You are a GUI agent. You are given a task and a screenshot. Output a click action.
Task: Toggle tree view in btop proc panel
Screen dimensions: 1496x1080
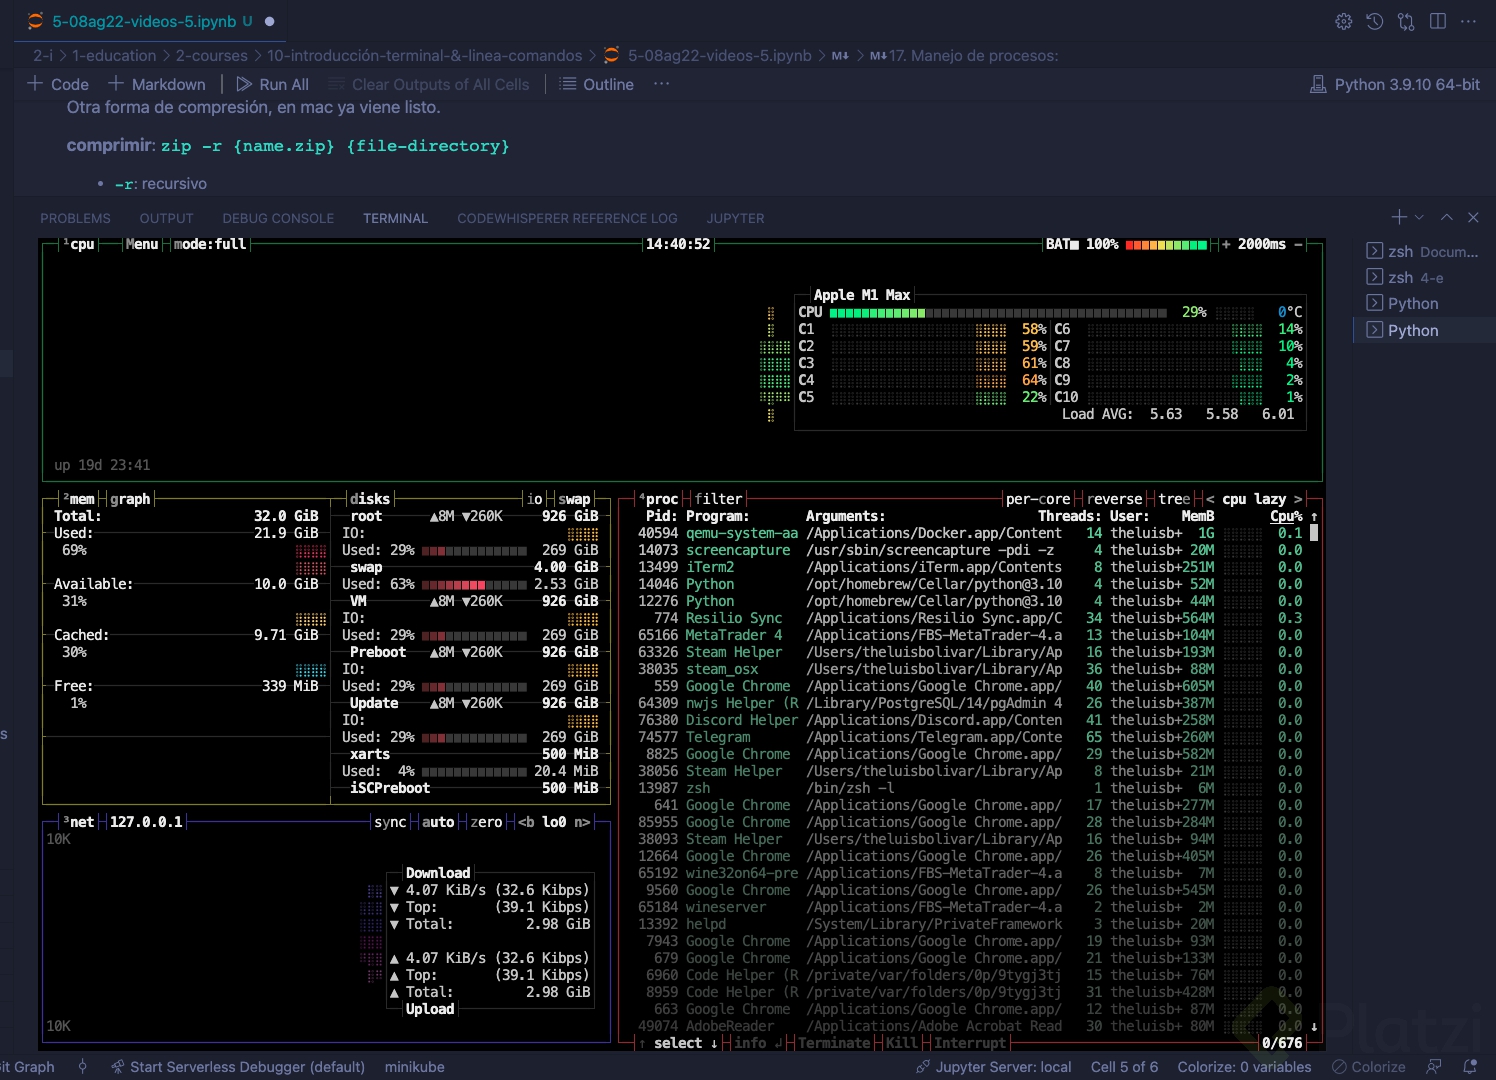pyautogui.click(x=1174, y=499)
